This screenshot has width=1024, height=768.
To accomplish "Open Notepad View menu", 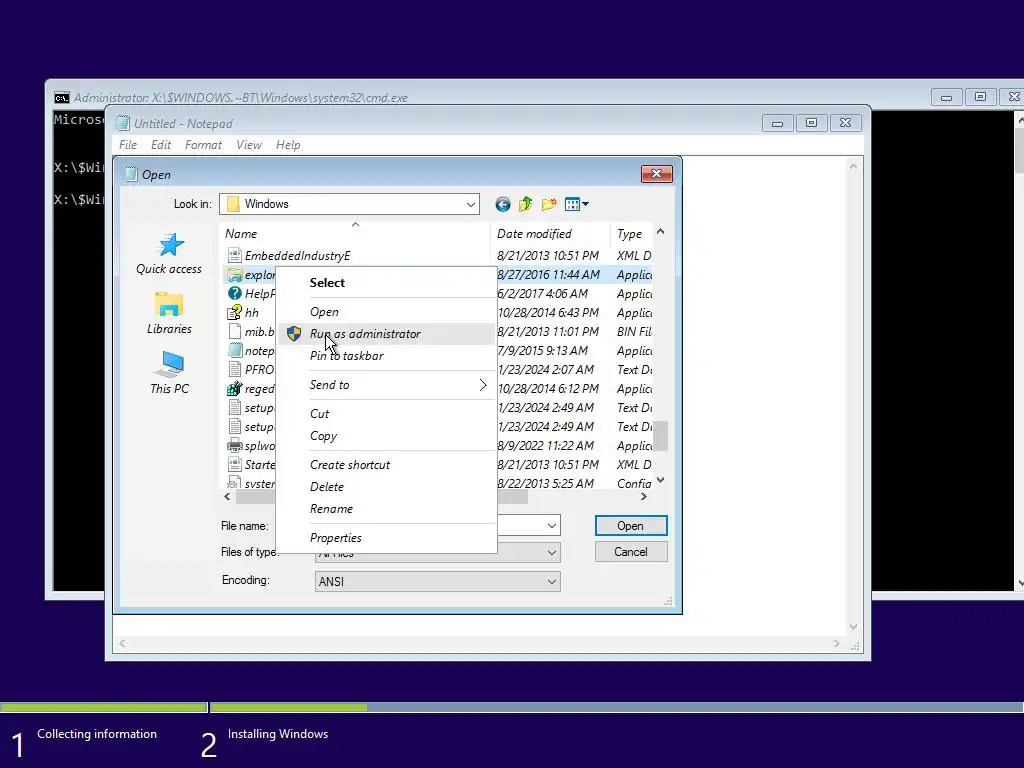I will point(249,145).
